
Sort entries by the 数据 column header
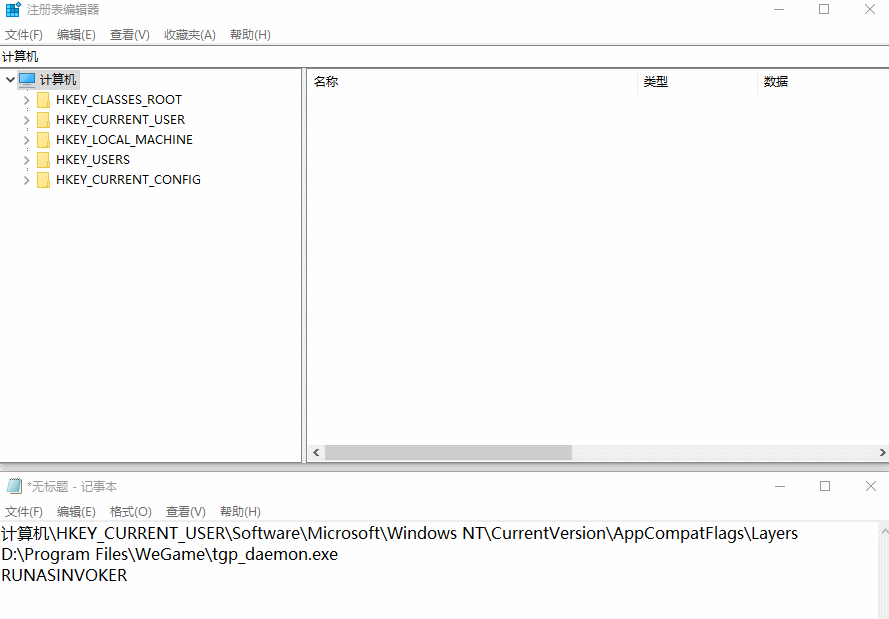pyautogui.click(x=775, y=81)
